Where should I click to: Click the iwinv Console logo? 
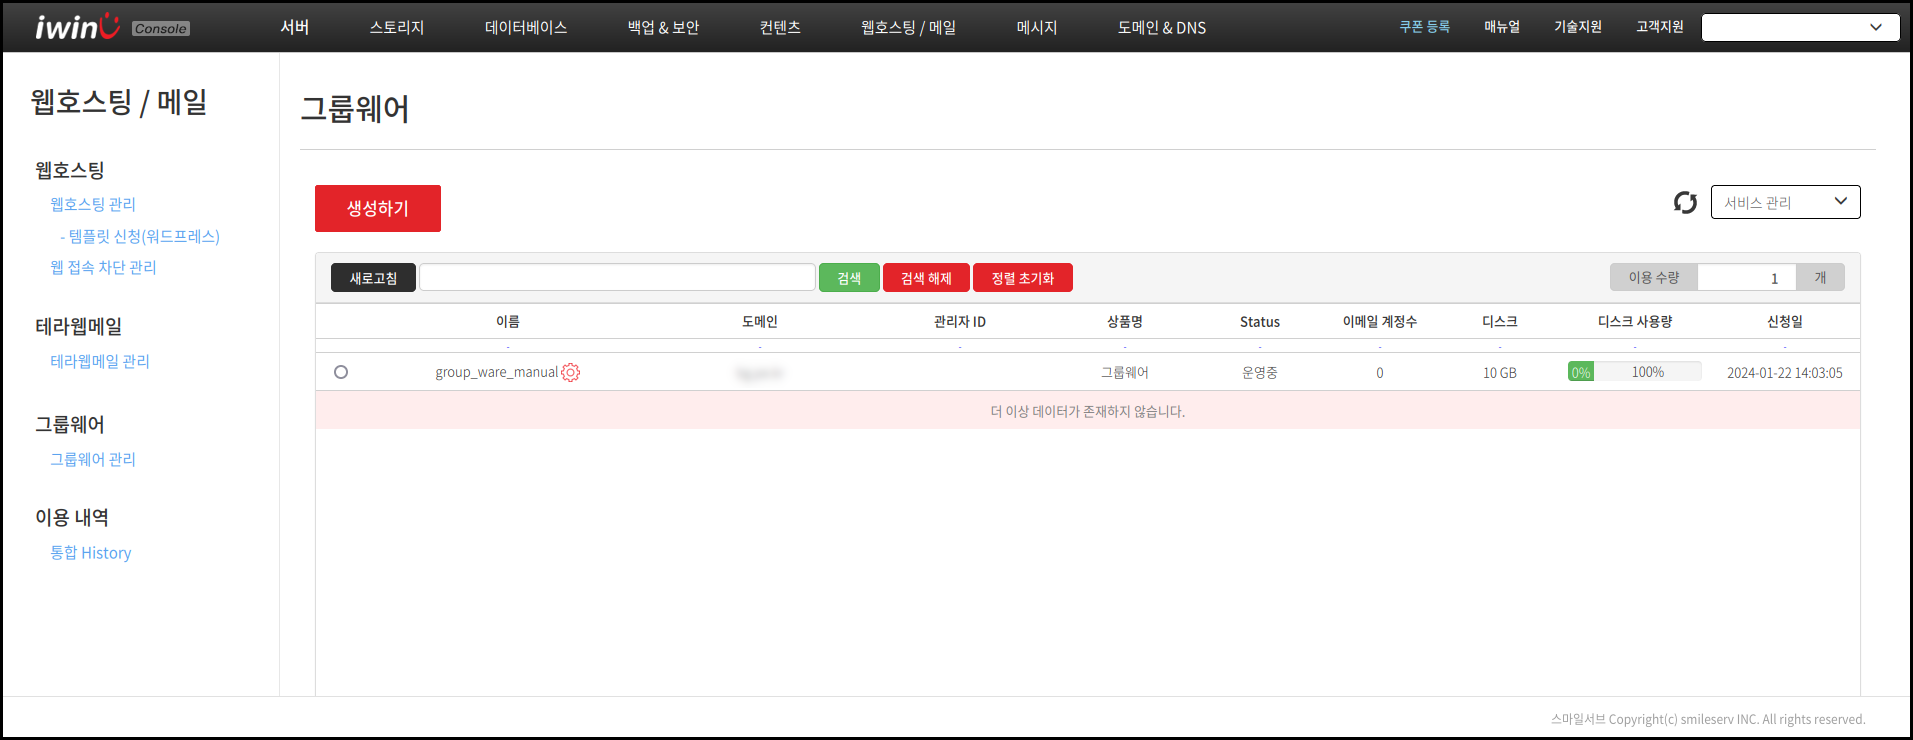112,27
